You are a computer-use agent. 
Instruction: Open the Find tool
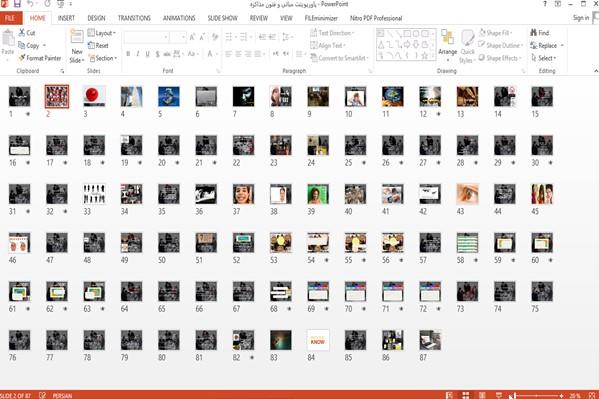click(539, 33)
